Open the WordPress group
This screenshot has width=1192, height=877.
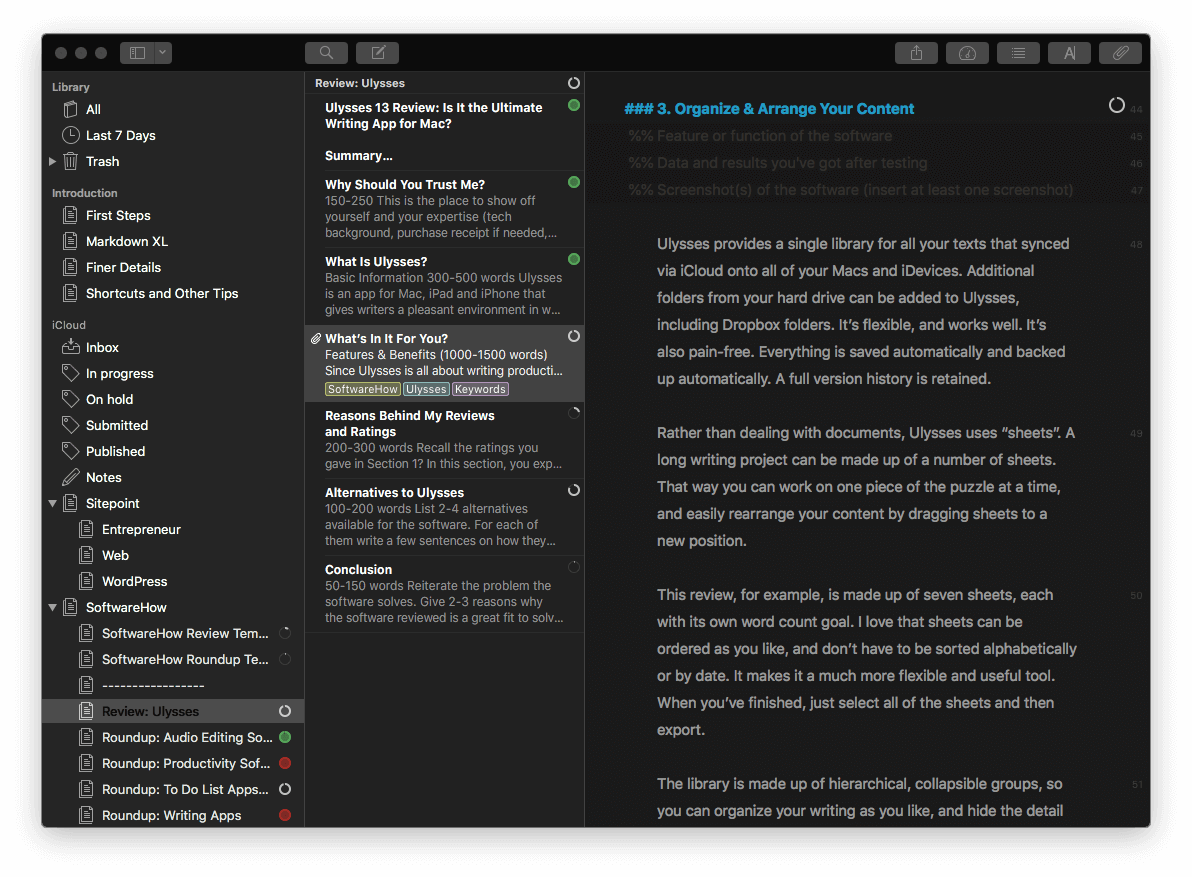(x=173, y=581)
